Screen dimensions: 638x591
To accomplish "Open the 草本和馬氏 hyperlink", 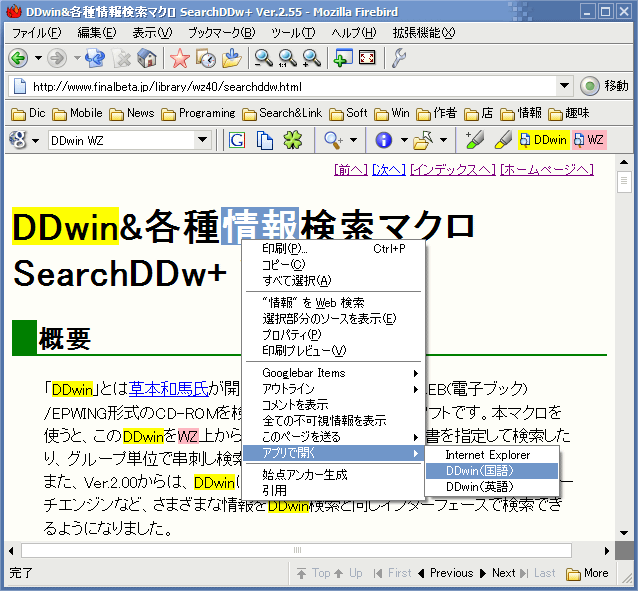I will click(x=168, y=389).
